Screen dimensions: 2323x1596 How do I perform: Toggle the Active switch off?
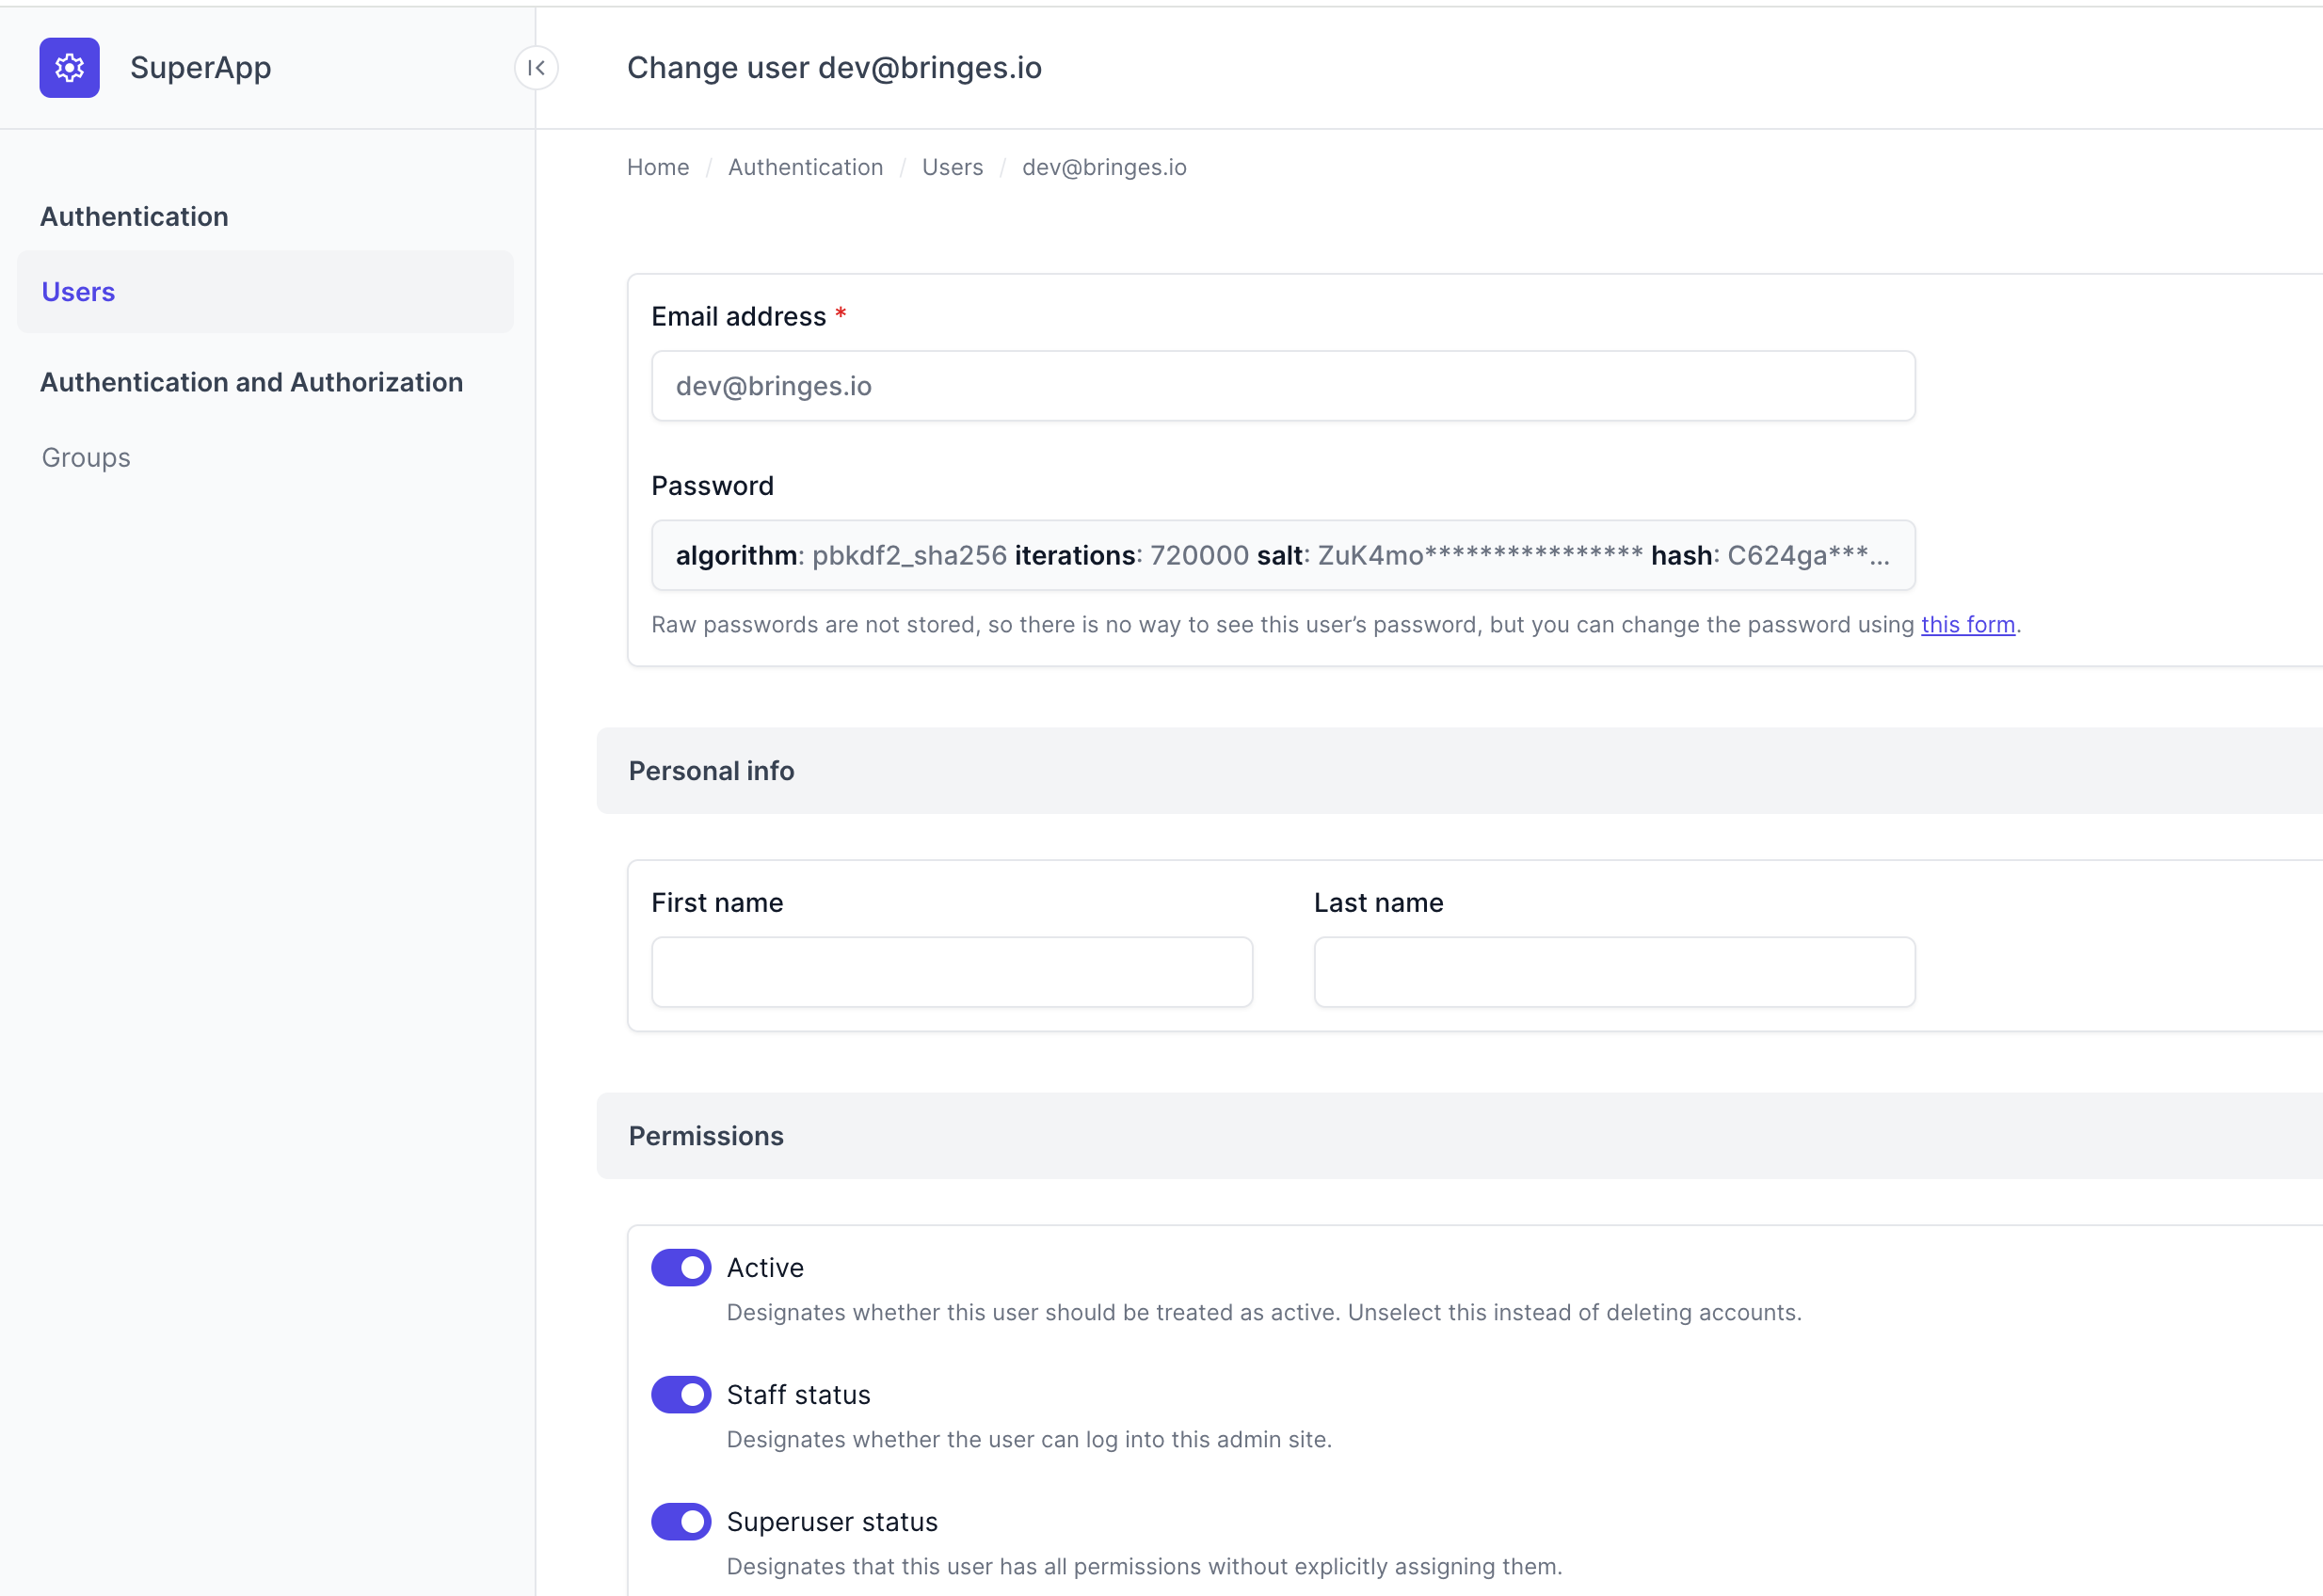tap(681, 1267)
